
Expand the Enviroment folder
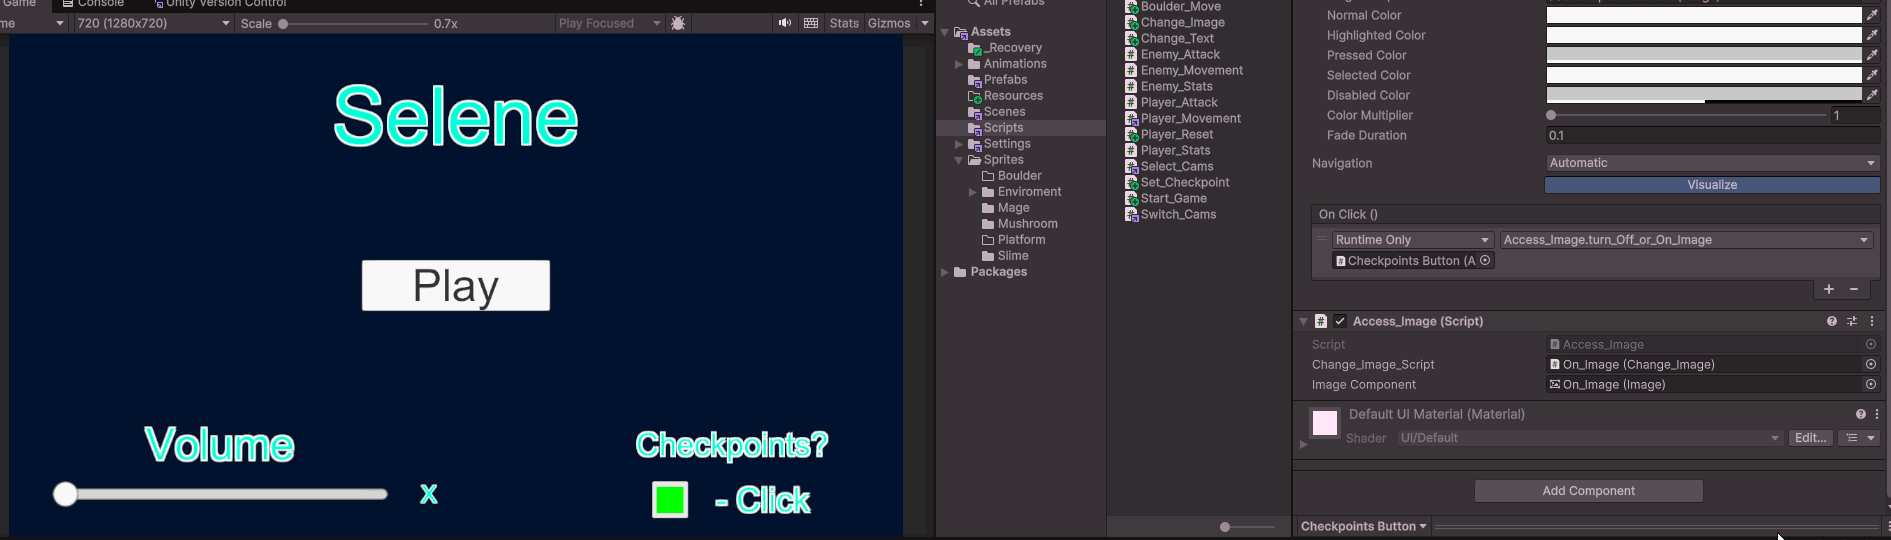pos(973,192)
